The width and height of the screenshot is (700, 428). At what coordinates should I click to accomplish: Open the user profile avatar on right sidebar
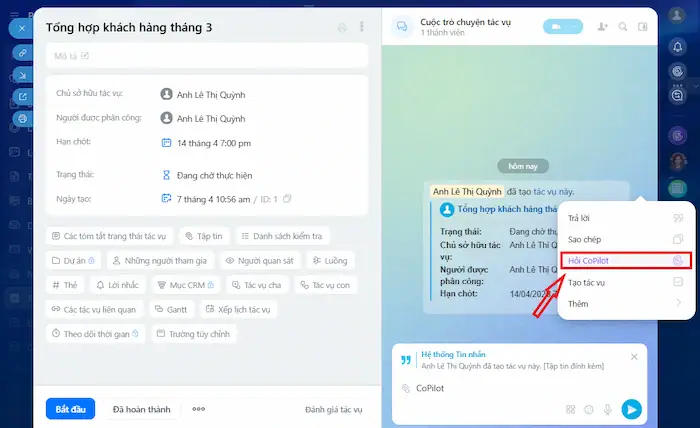(677, 15)
